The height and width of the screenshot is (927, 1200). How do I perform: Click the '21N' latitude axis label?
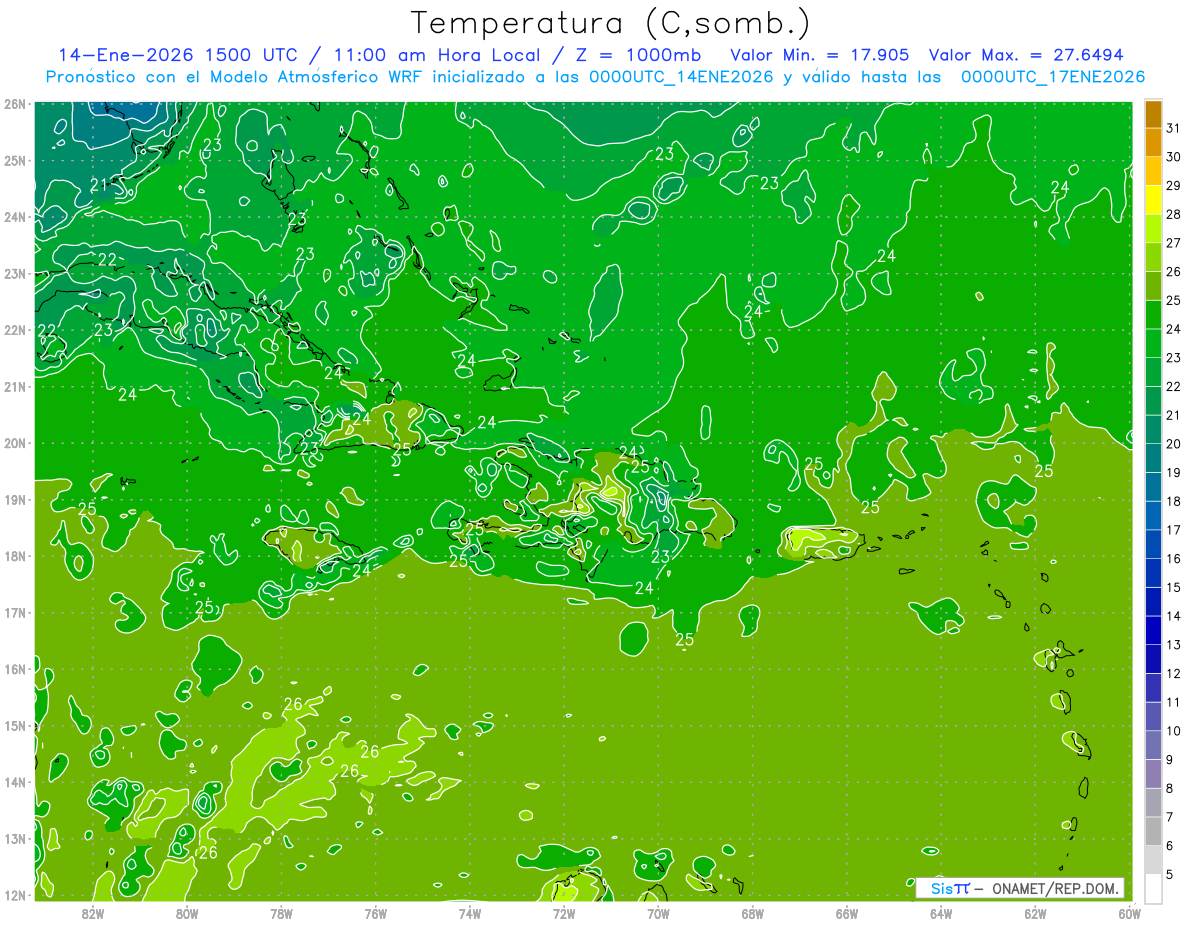[x=14, y=386]
